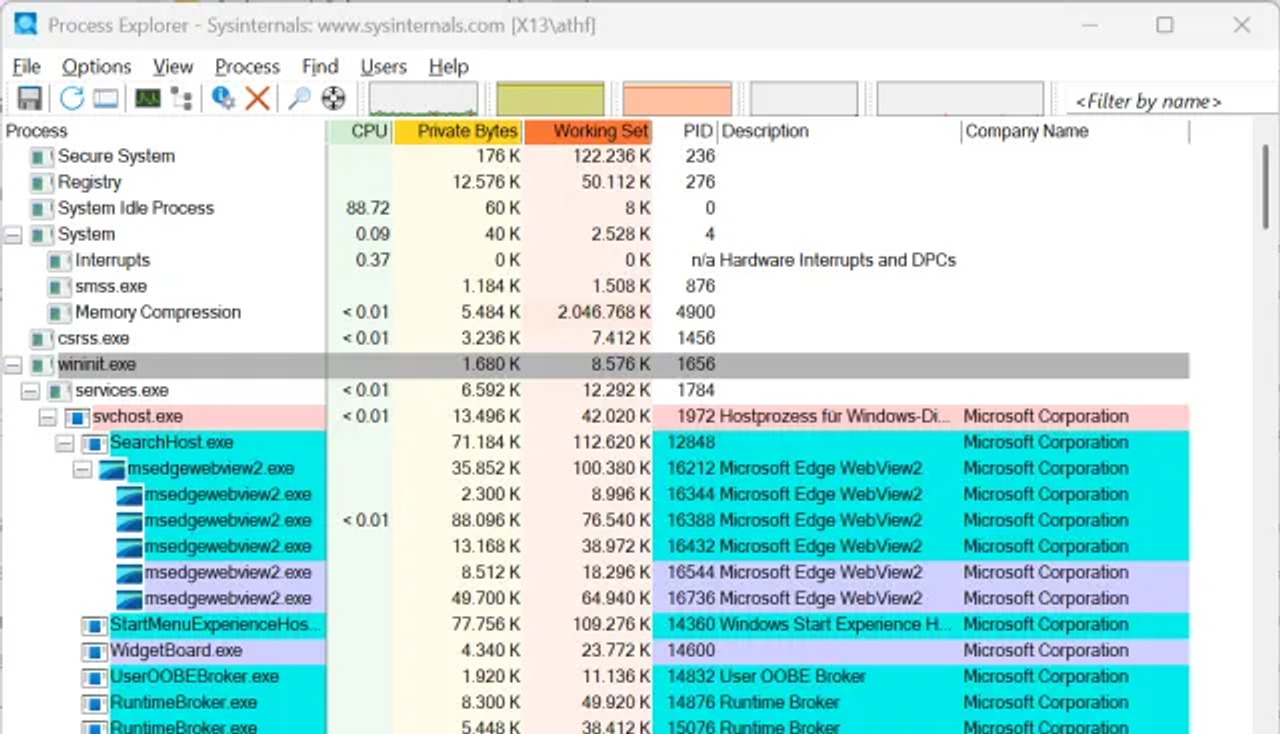1280x734 pixels.
Task: Click the yellow commit history graph
Action: (551, 99)
